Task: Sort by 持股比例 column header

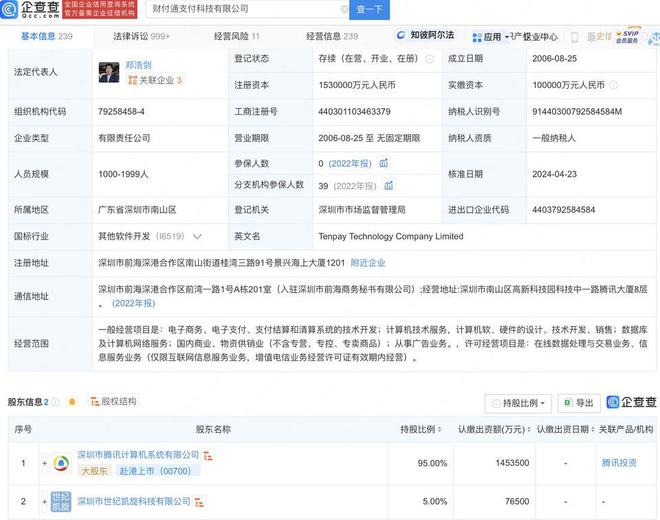Action: point(420,429)
